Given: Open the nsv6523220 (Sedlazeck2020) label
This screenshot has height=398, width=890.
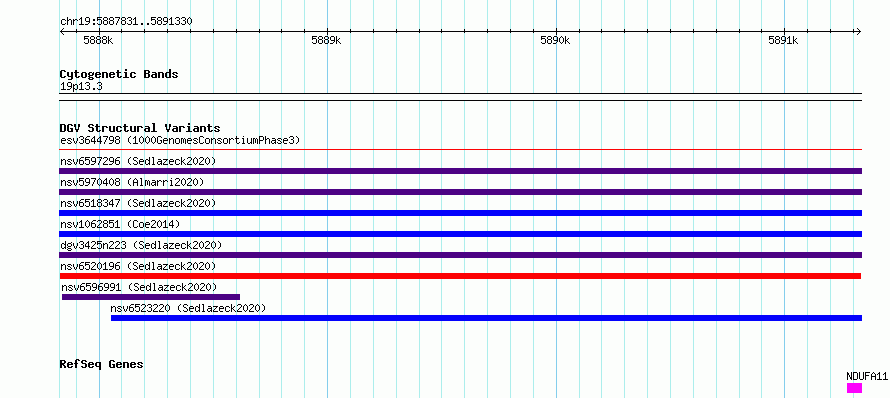Looking at the screenshot, I should 188,308.
